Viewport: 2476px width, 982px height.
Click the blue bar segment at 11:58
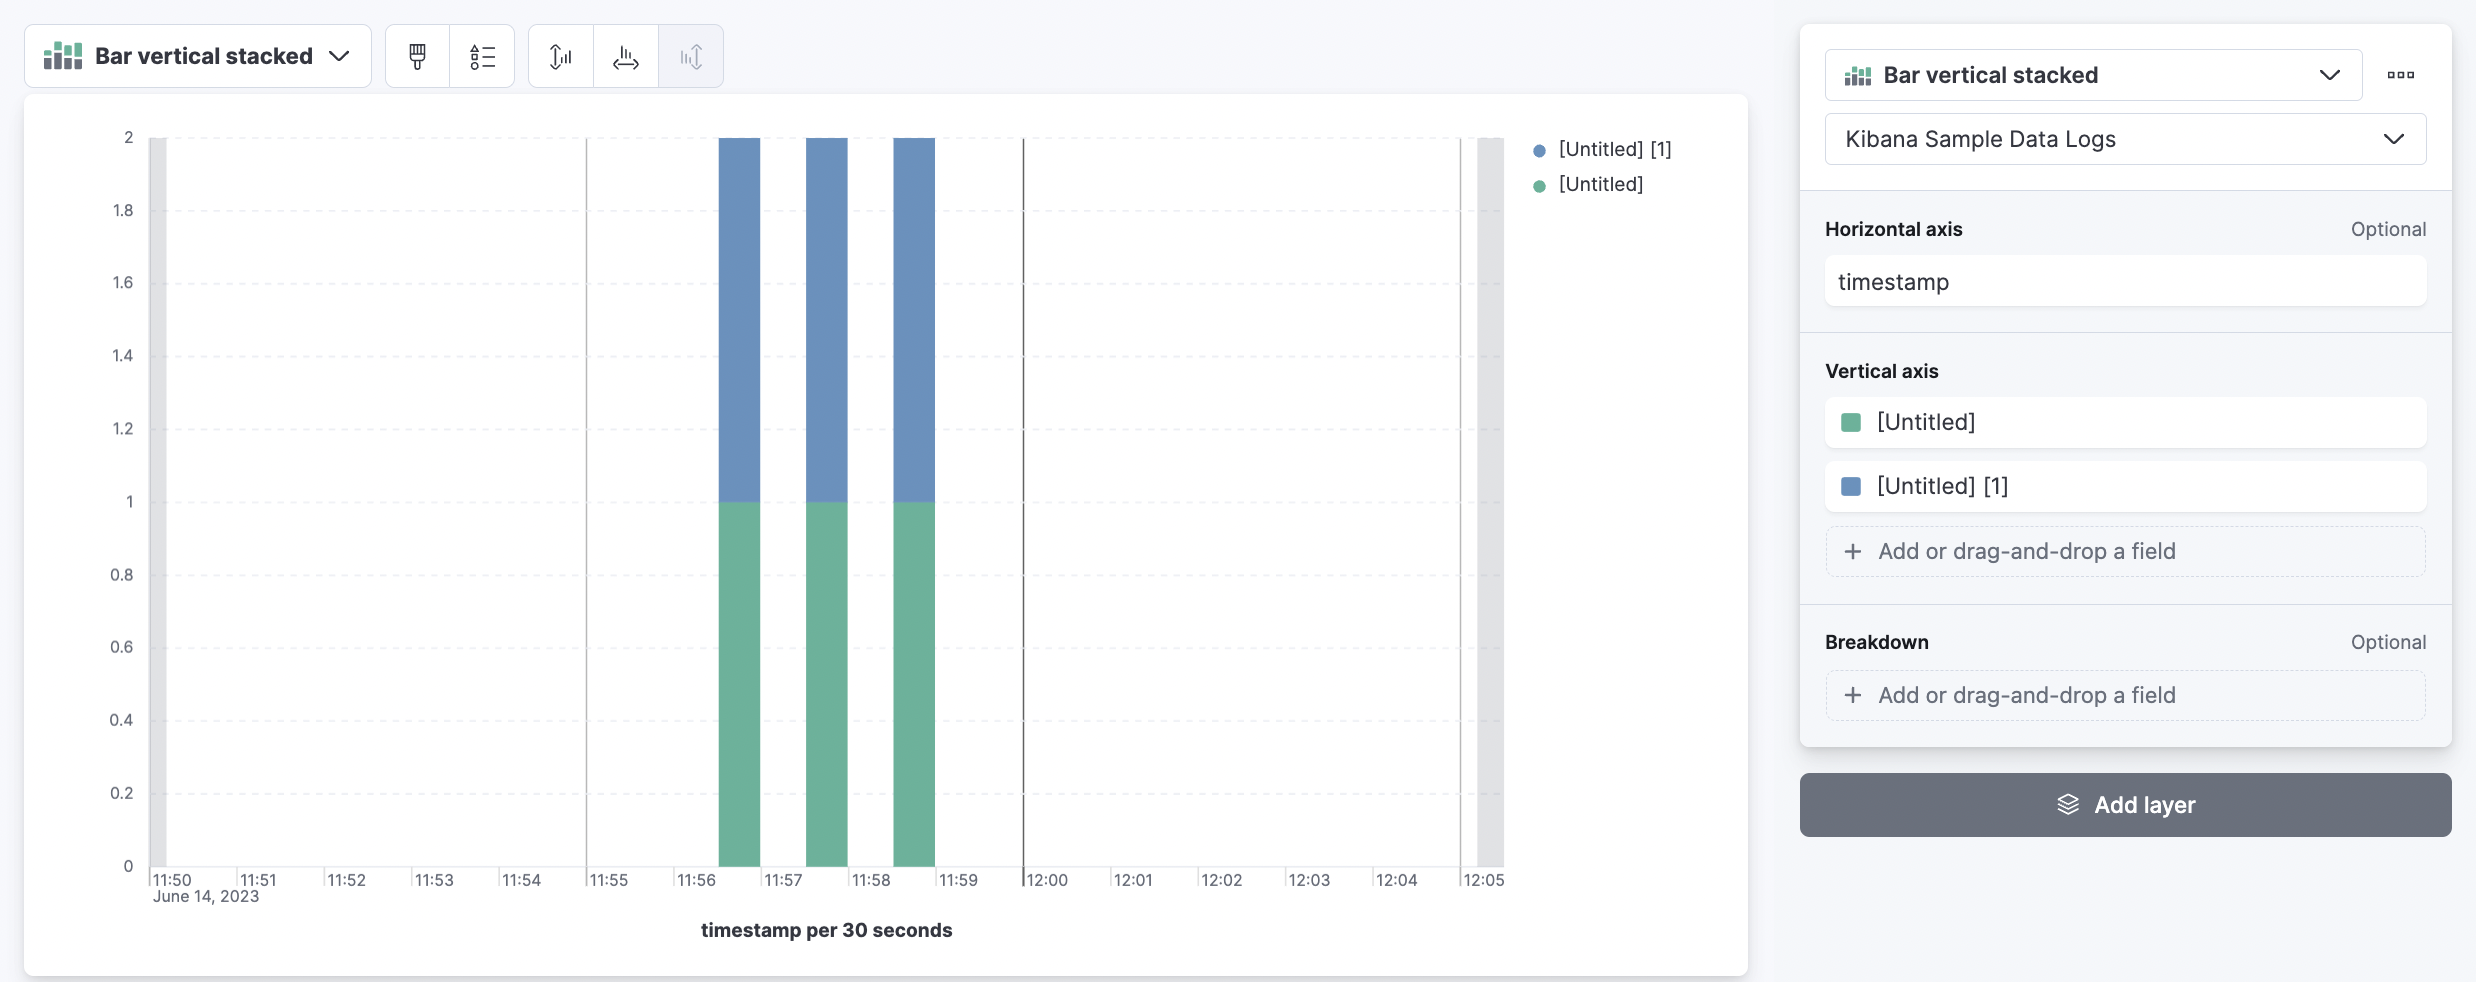[914, 320]
